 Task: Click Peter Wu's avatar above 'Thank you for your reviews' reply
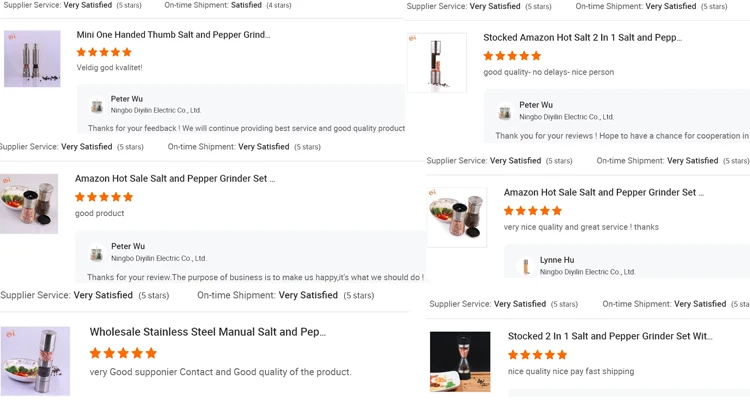pyautogui.click(x=505, y=111)
